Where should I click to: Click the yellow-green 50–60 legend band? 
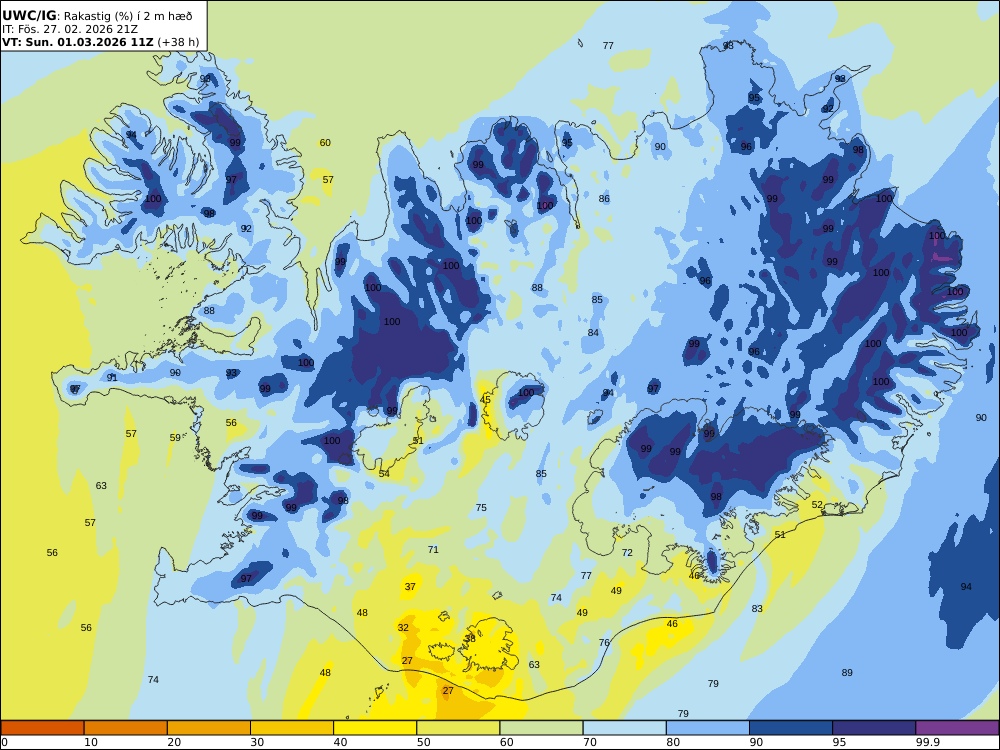pyautogui.click(x=458, y=728)
